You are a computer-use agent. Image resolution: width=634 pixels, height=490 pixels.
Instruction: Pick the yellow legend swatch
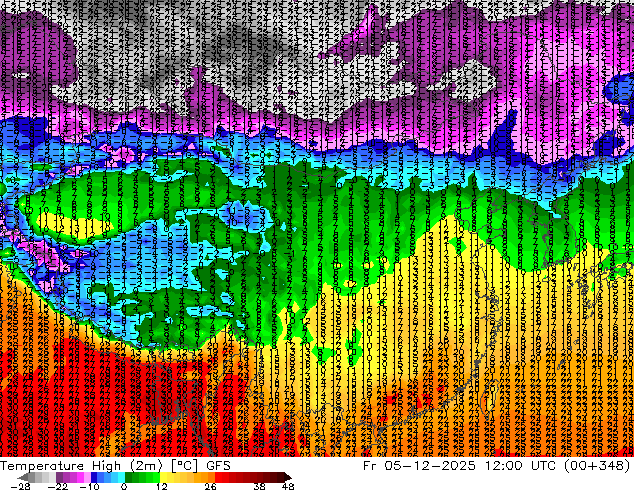click(x=163, y=477)
